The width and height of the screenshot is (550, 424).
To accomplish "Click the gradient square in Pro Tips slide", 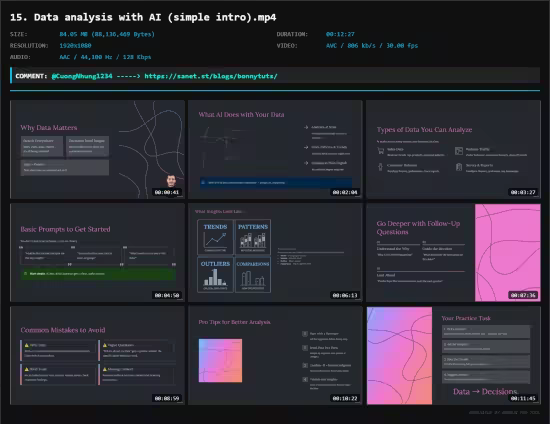I will (220, 361).
